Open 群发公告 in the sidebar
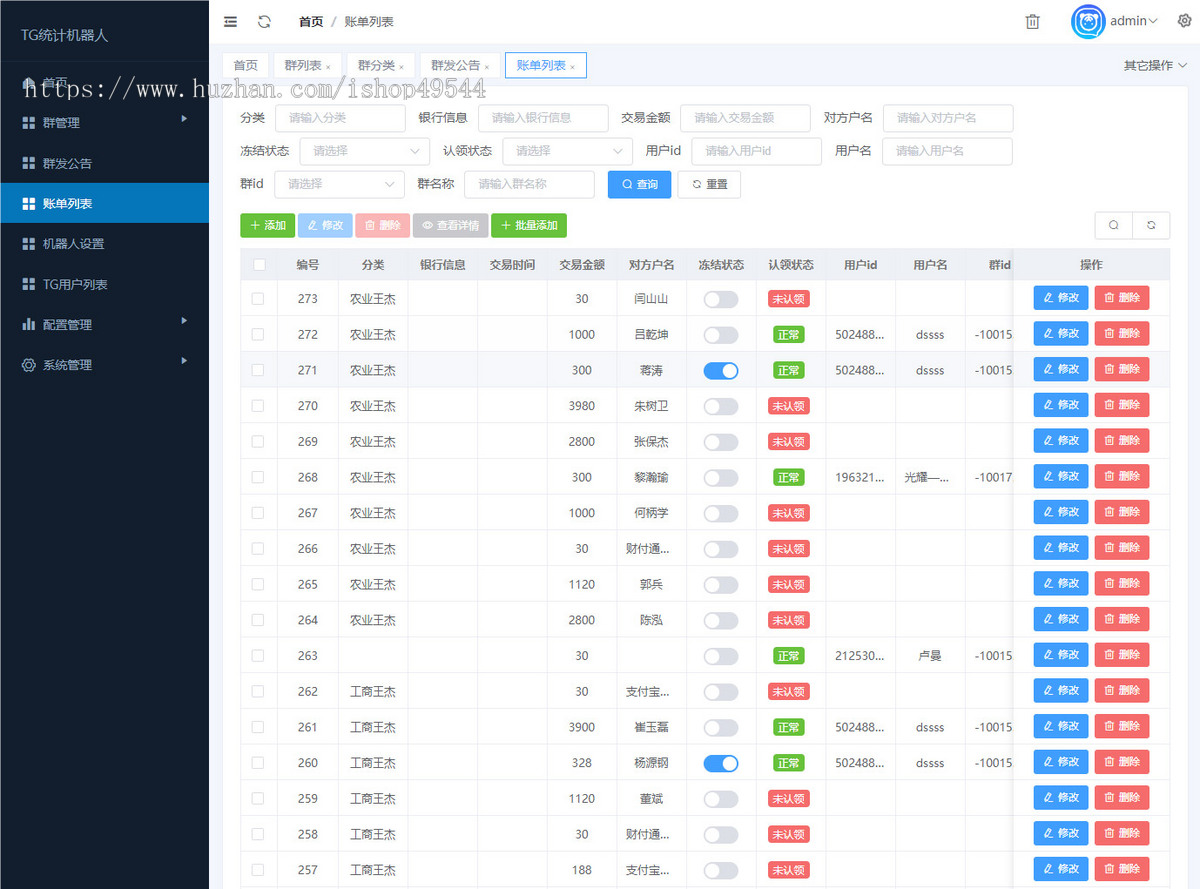The height and width of the screenshot is (889, 1200). 104,163
